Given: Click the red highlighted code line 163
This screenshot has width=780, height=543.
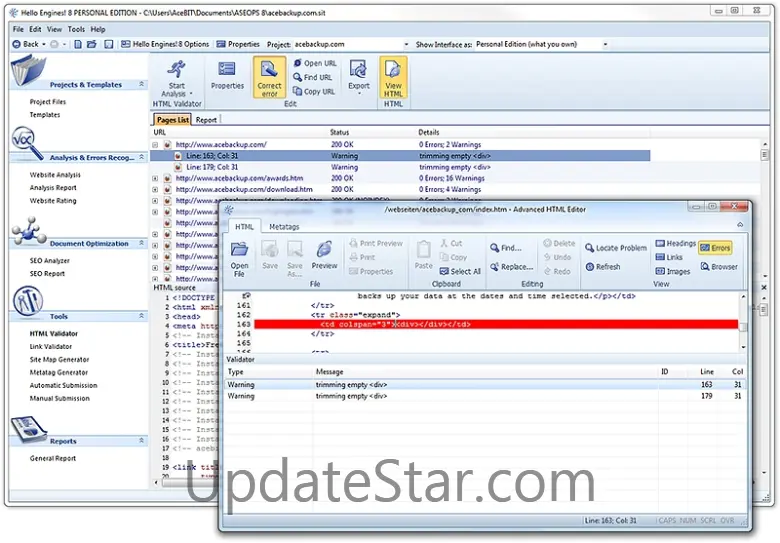Looking at the screenshot, I should coord(496,324).
